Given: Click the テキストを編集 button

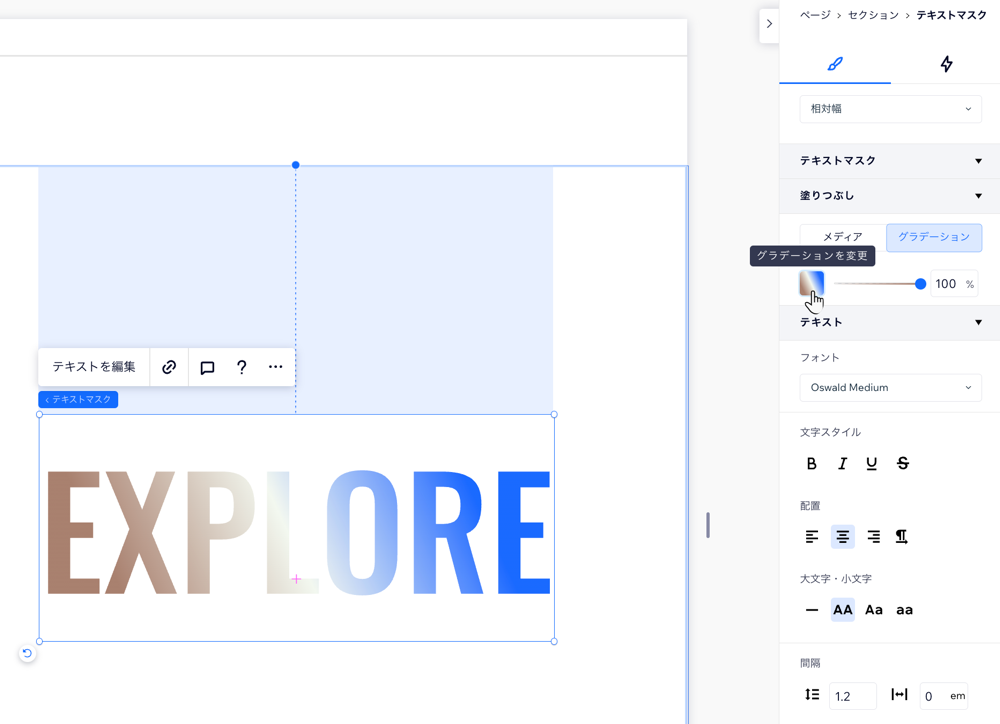Looking at the screenshot, I should click(x=94, y=367).
